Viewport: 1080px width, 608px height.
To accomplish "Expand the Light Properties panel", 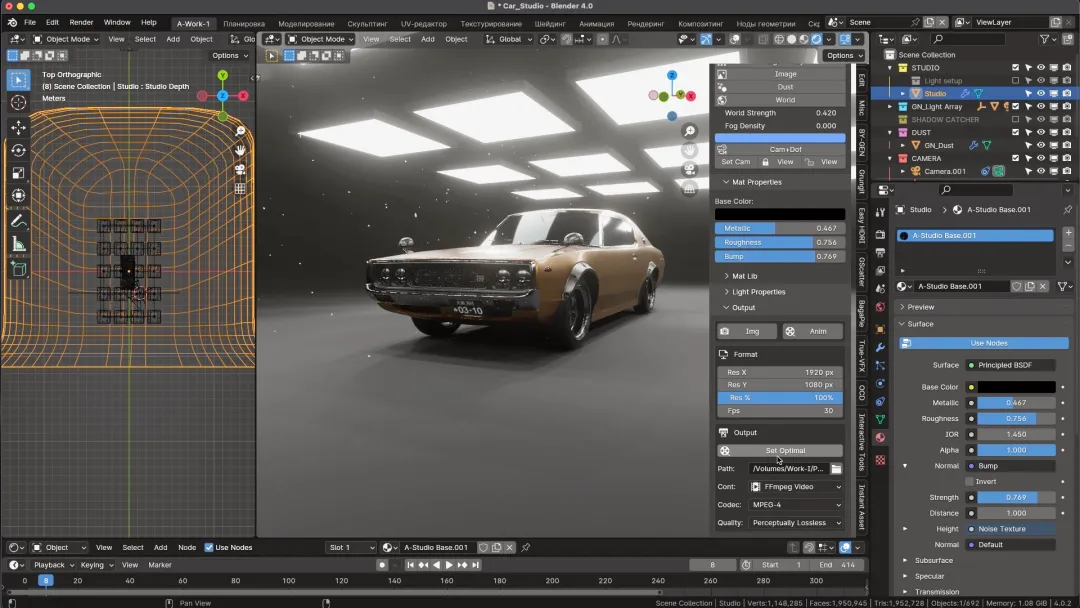I will pyautogui.click(x=758, y=292).
